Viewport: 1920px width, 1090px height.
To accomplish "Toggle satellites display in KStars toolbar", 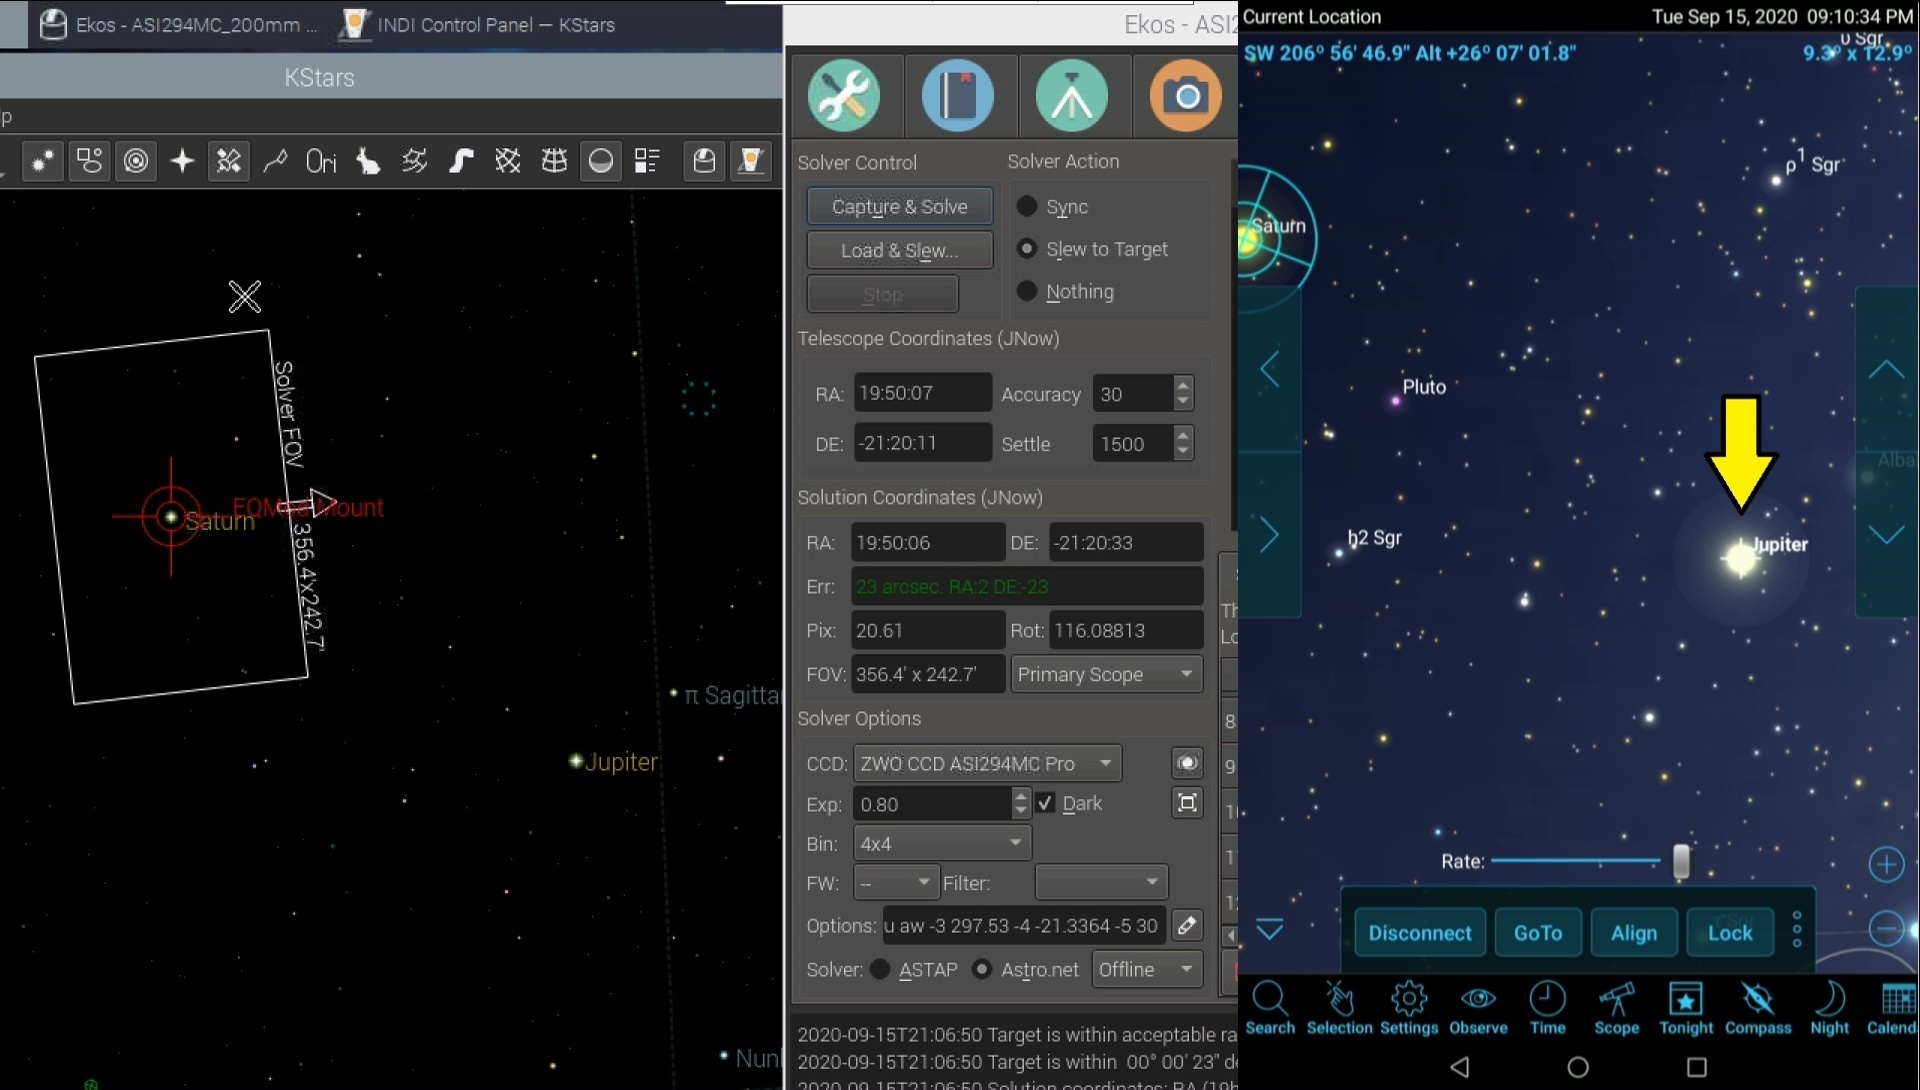I will point(229,161).
